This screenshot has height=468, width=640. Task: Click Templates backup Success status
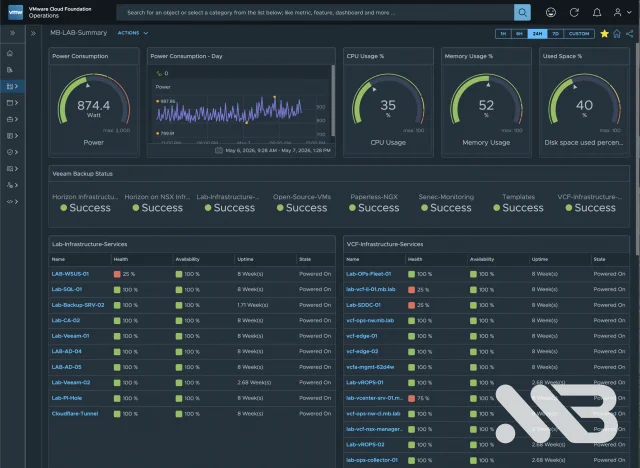(x=518, y=208)
